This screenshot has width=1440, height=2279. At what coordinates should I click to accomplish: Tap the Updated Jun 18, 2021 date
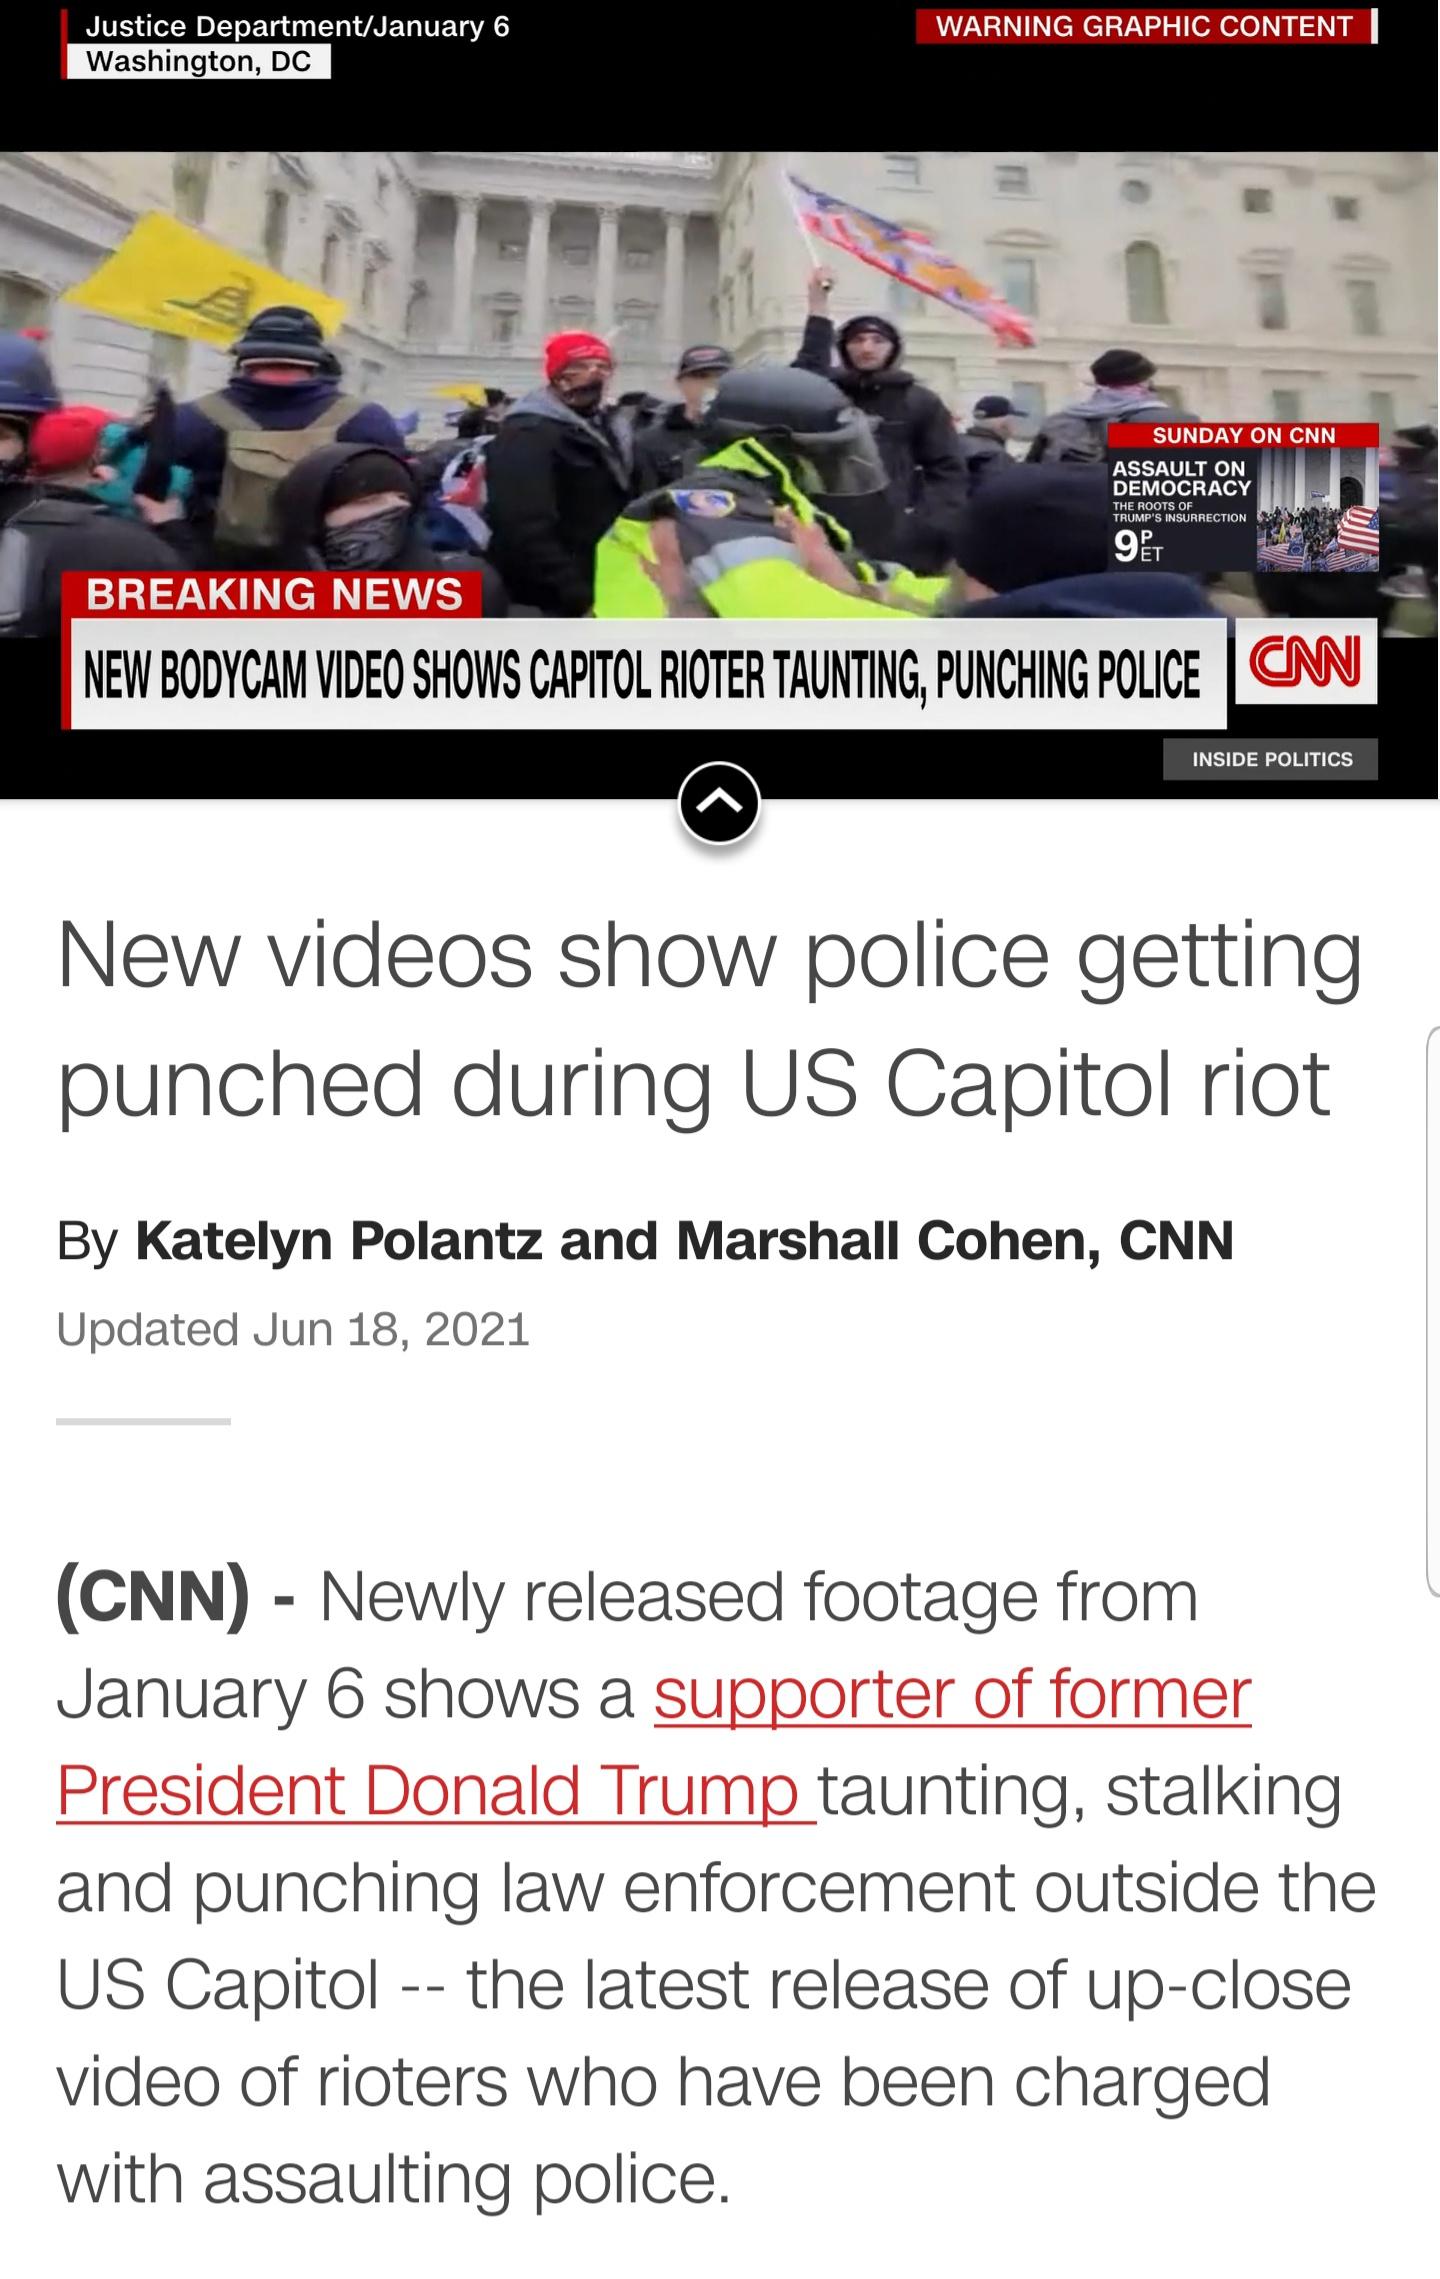pyautogui.click(x=293, y=1329)
